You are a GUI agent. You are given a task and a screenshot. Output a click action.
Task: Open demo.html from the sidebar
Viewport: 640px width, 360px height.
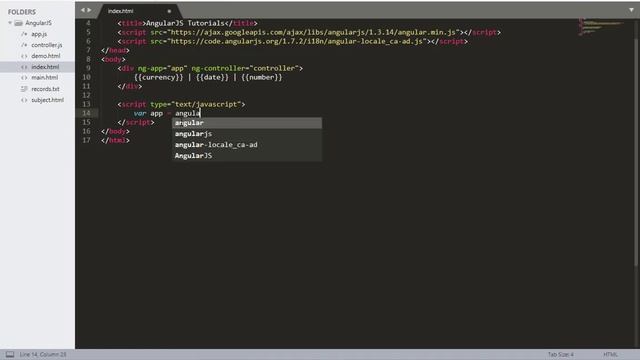(46, 56)
